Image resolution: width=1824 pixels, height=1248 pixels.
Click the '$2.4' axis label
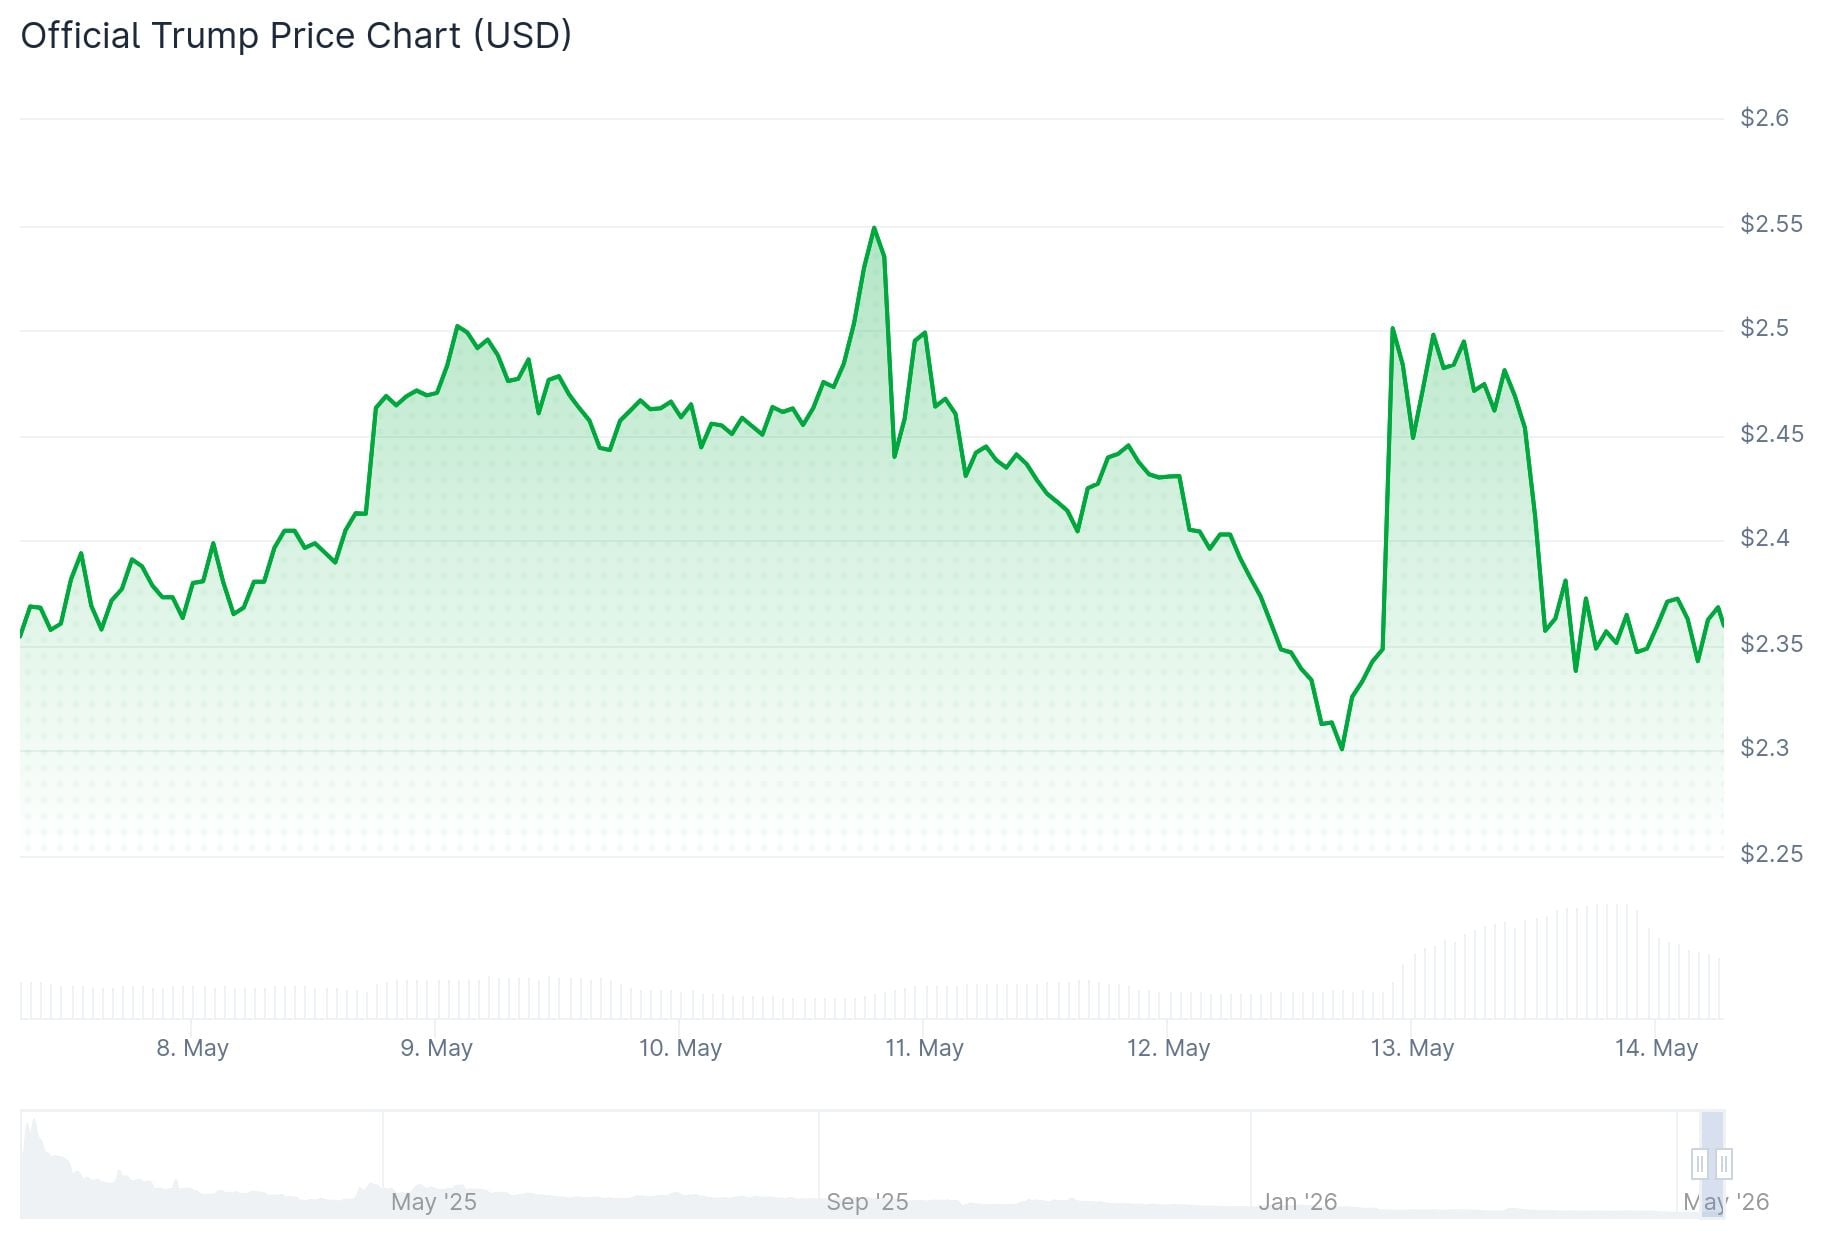(1764, 538)
